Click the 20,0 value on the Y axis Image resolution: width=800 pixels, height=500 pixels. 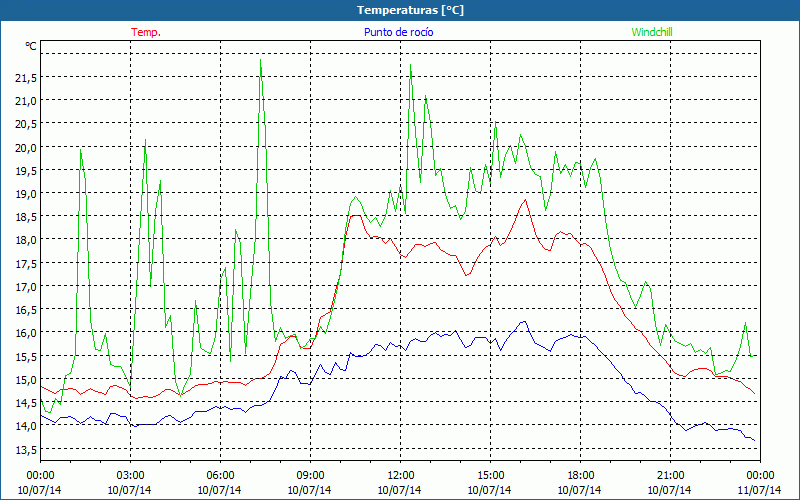(27, 148)
